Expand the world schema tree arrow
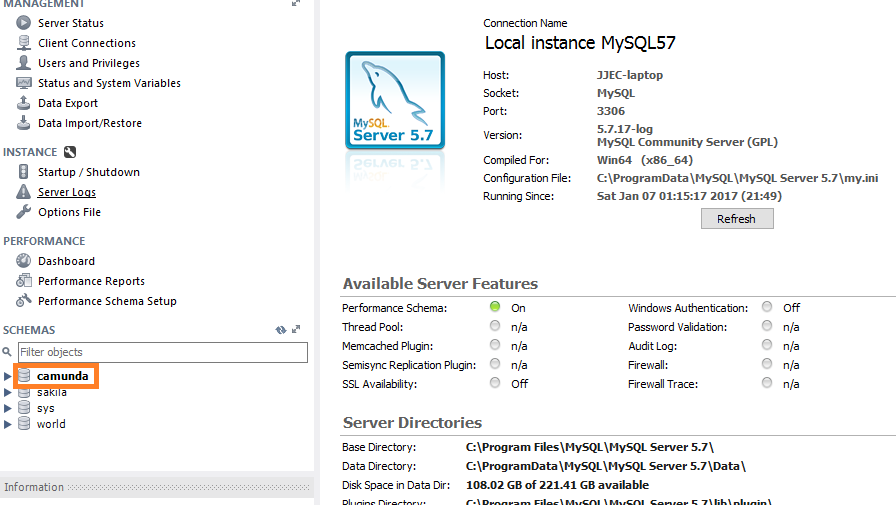The image size is (896, 505). pyautogui.click(x=7, y=424)
